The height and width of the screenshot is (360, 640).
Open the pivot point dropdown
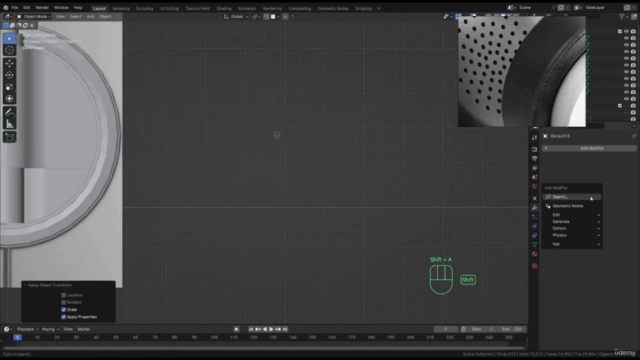coord(256,17)
